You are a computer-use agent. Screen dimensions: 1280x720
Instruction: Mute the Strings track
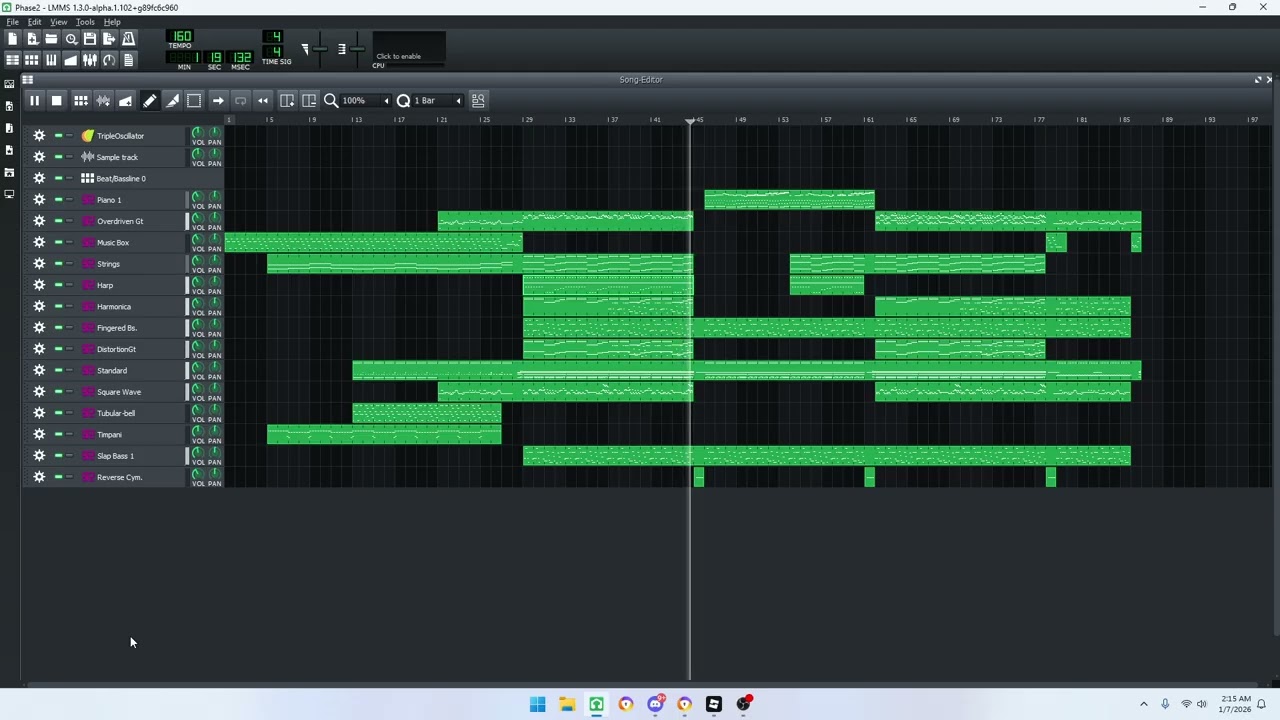pos(58,264)
